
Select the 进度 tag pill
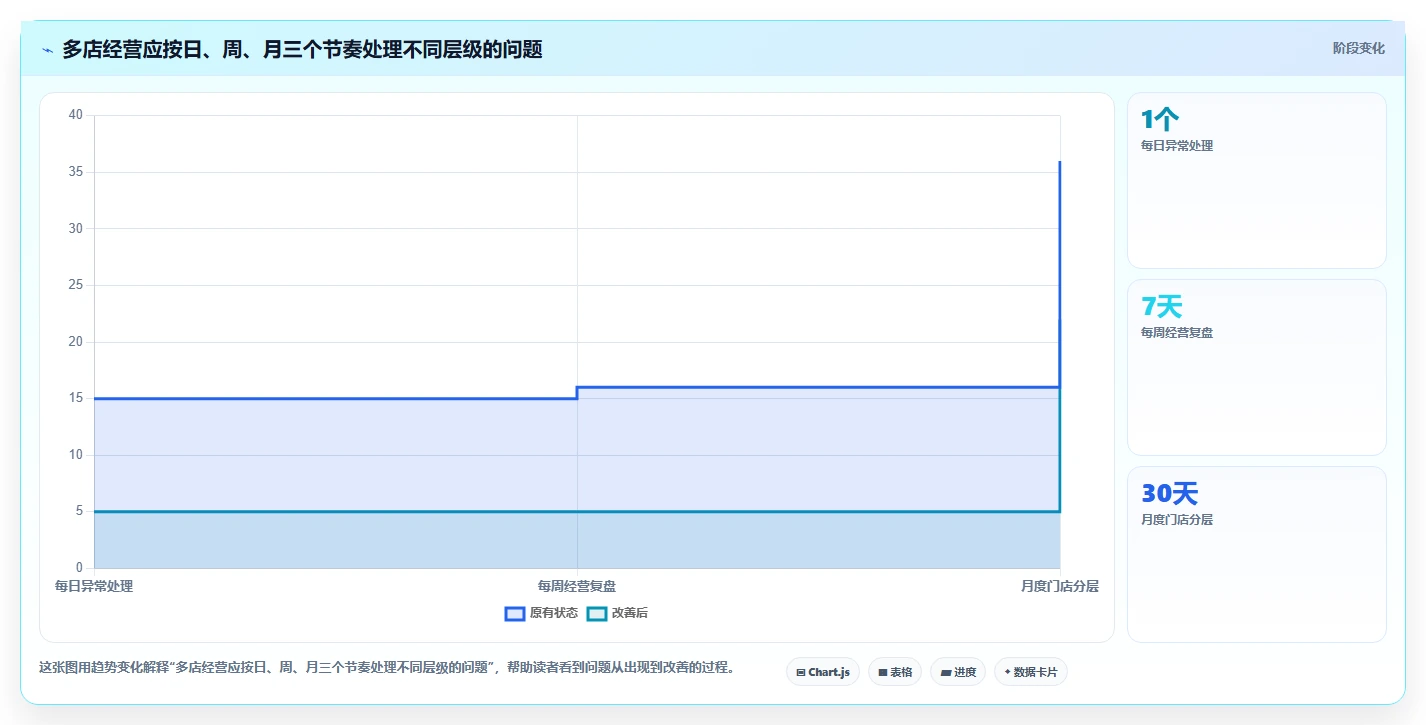click(x=958, y=672)
